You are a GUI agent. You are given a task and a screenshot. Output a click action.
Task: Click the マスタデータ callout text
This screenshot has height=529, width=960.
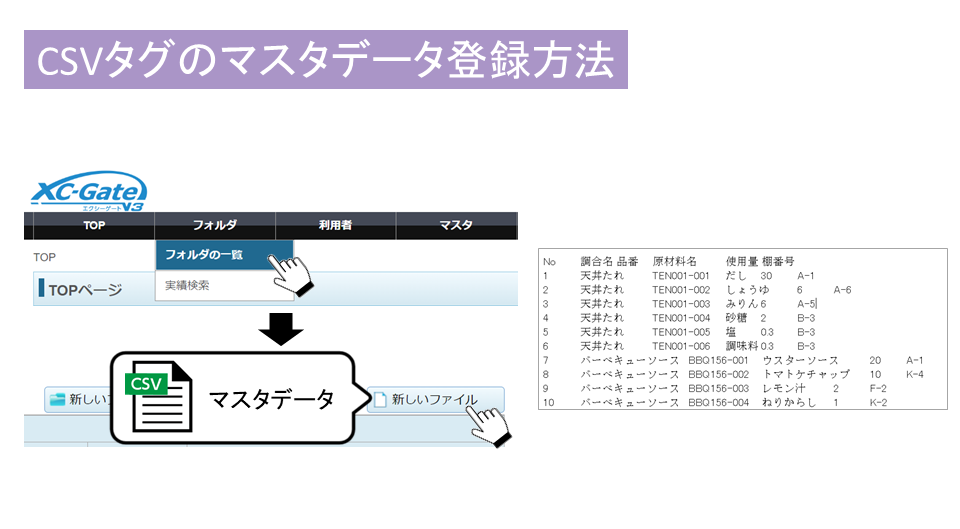tap(270, 399)
